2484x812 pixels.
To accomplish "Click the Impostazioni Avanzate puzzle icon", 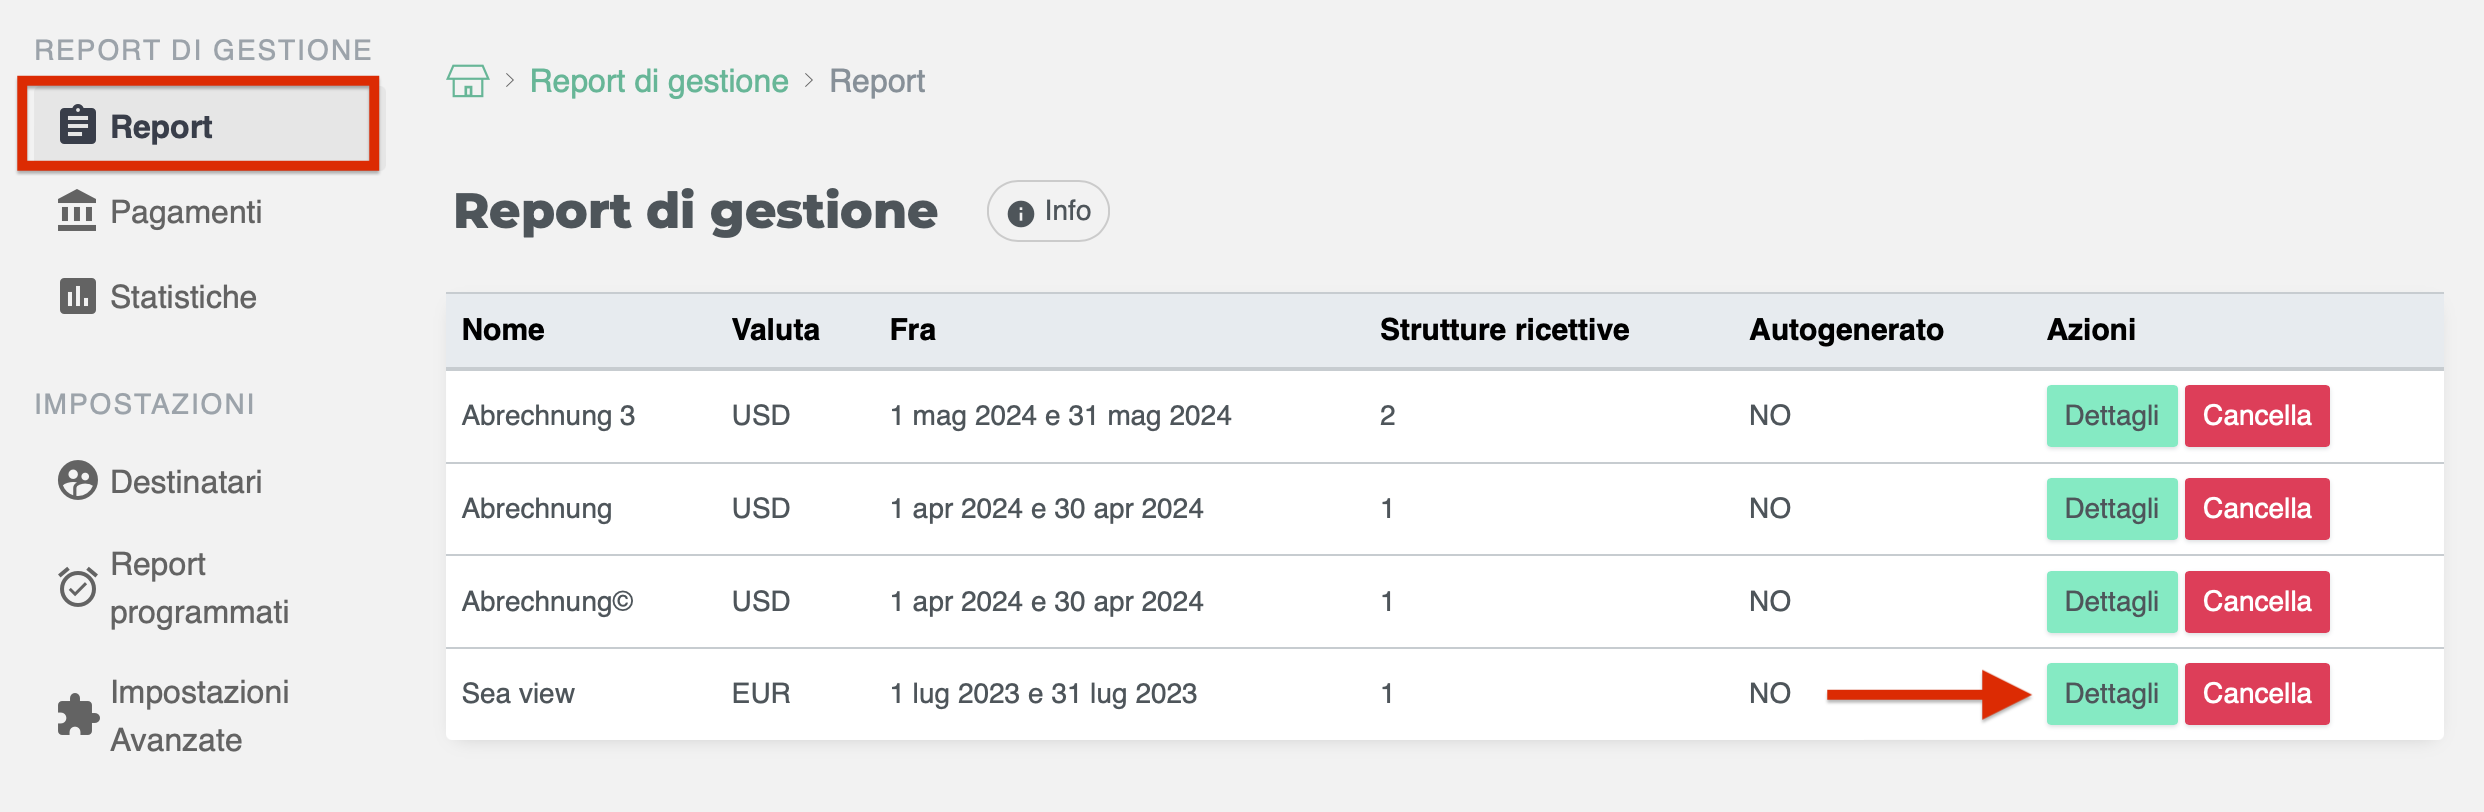I will coord(77,715).
